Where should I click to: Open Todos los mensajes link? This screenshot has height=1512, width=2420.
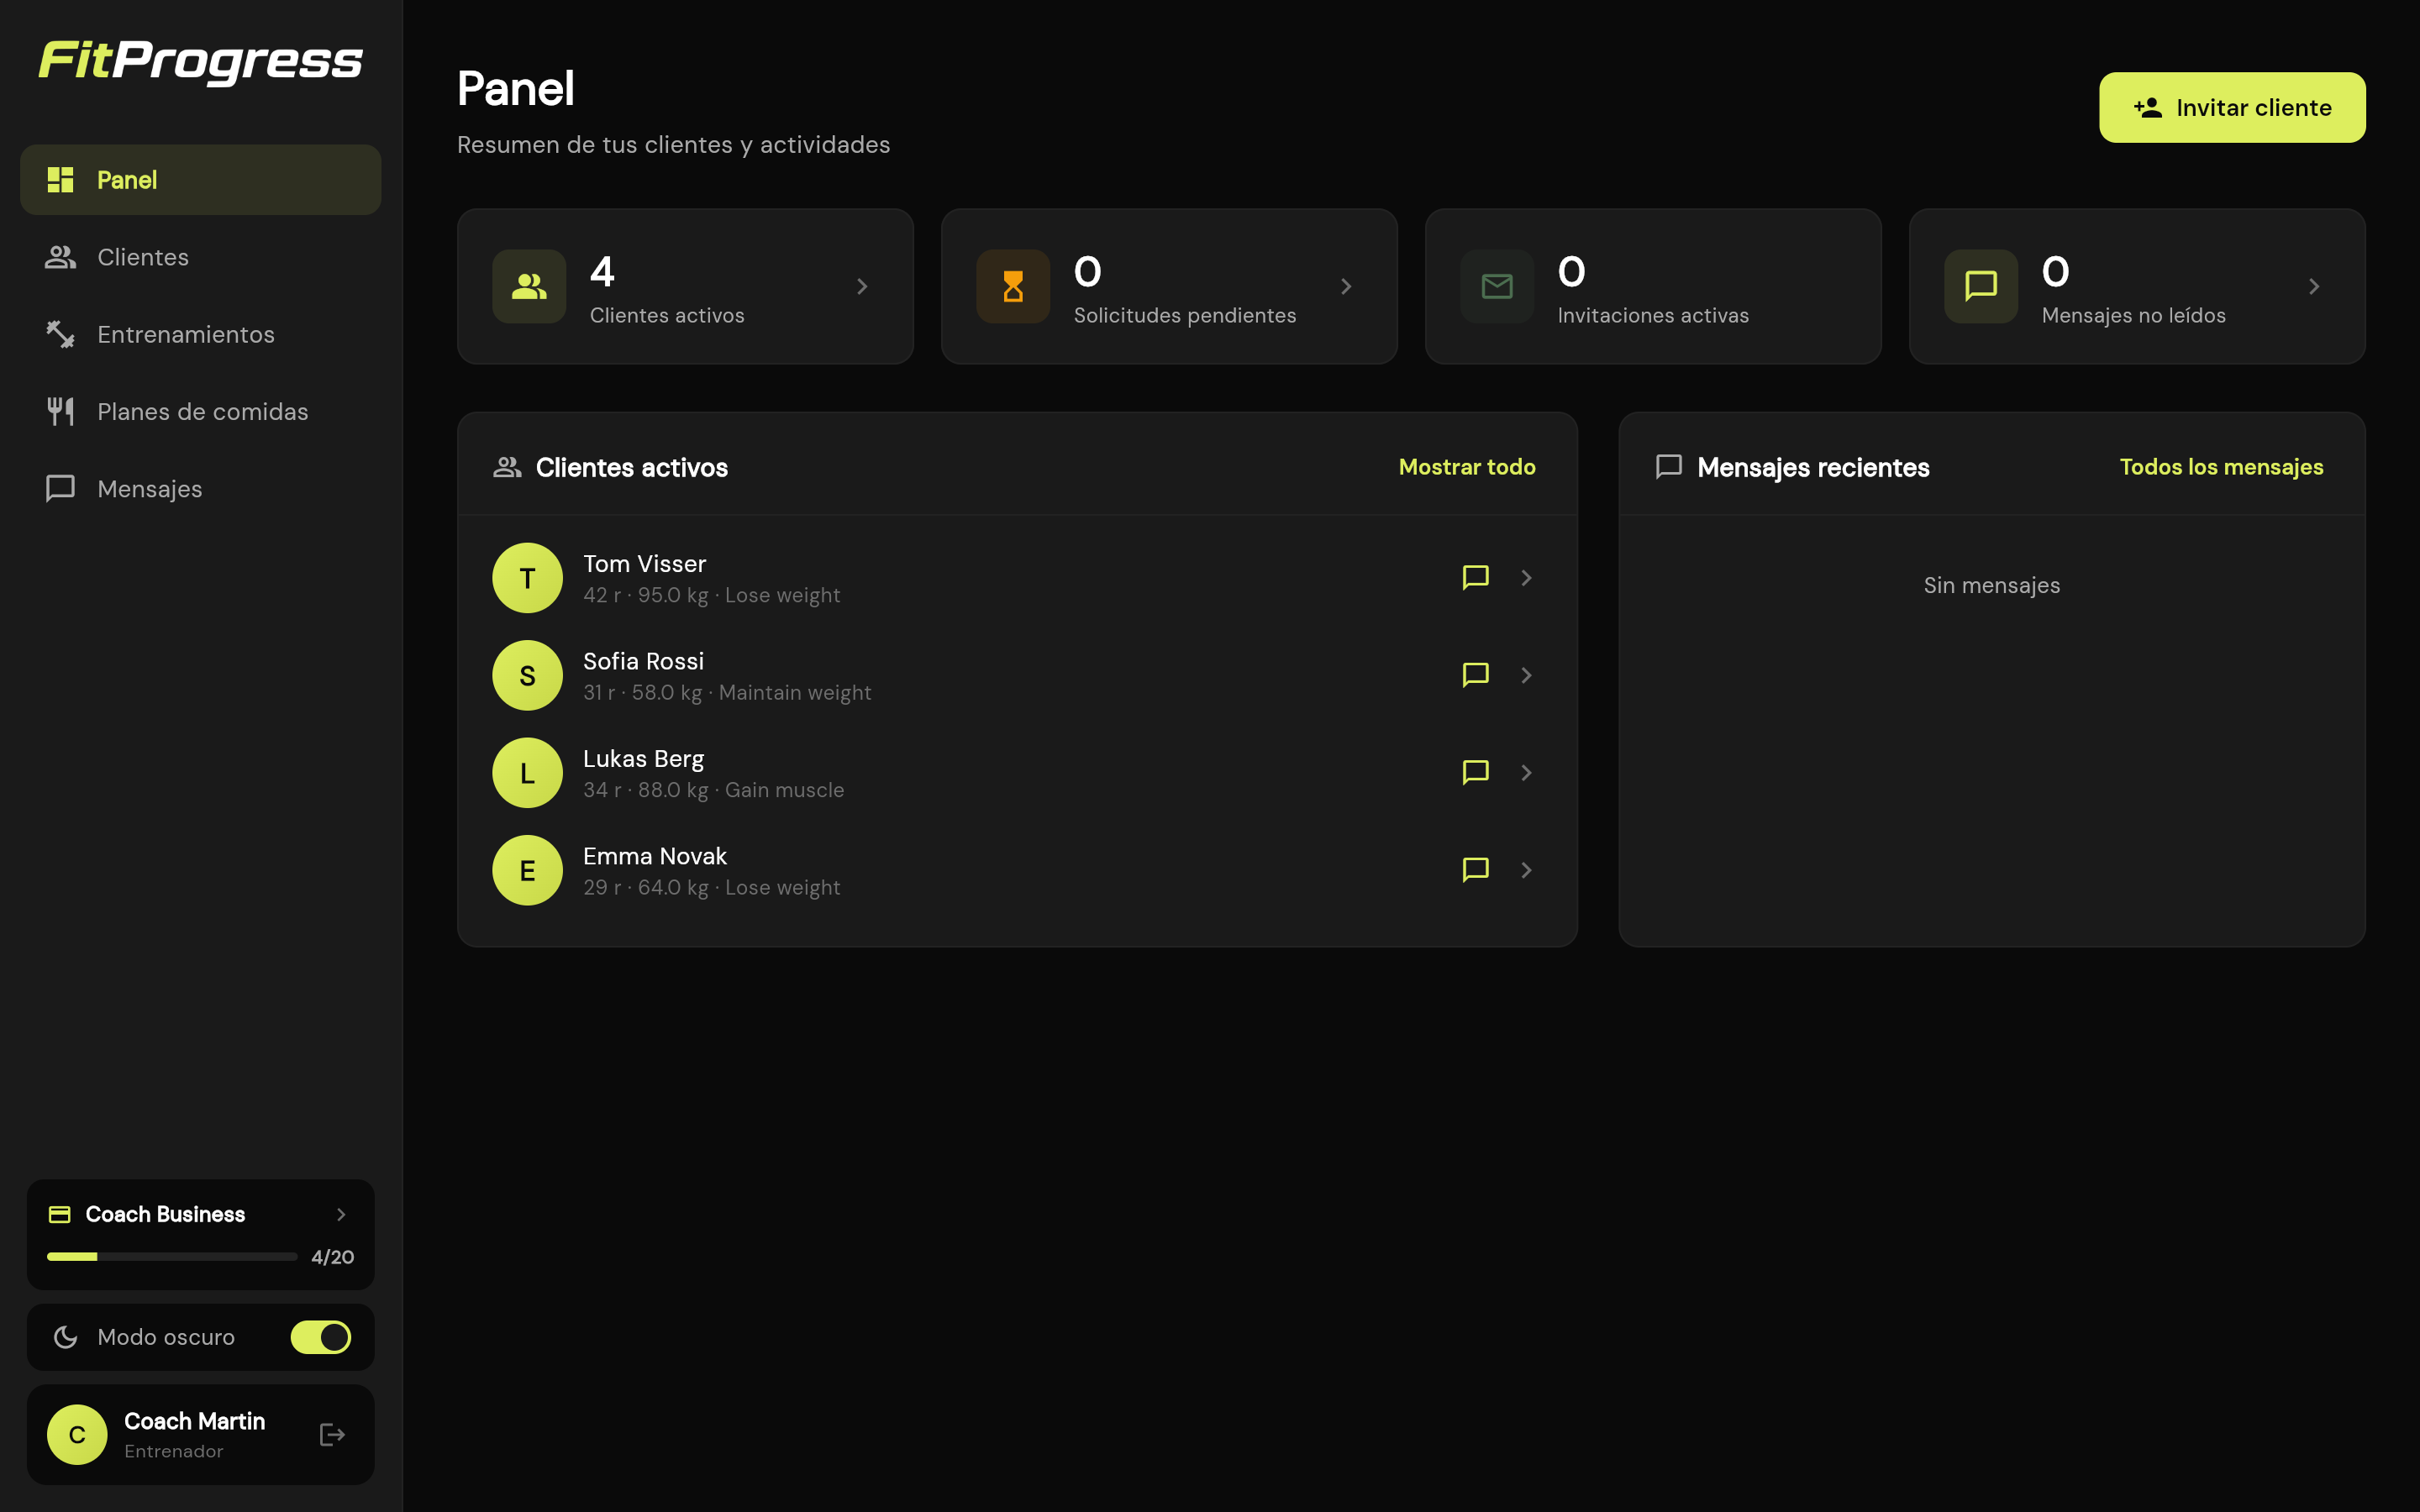pos(2221,467)
